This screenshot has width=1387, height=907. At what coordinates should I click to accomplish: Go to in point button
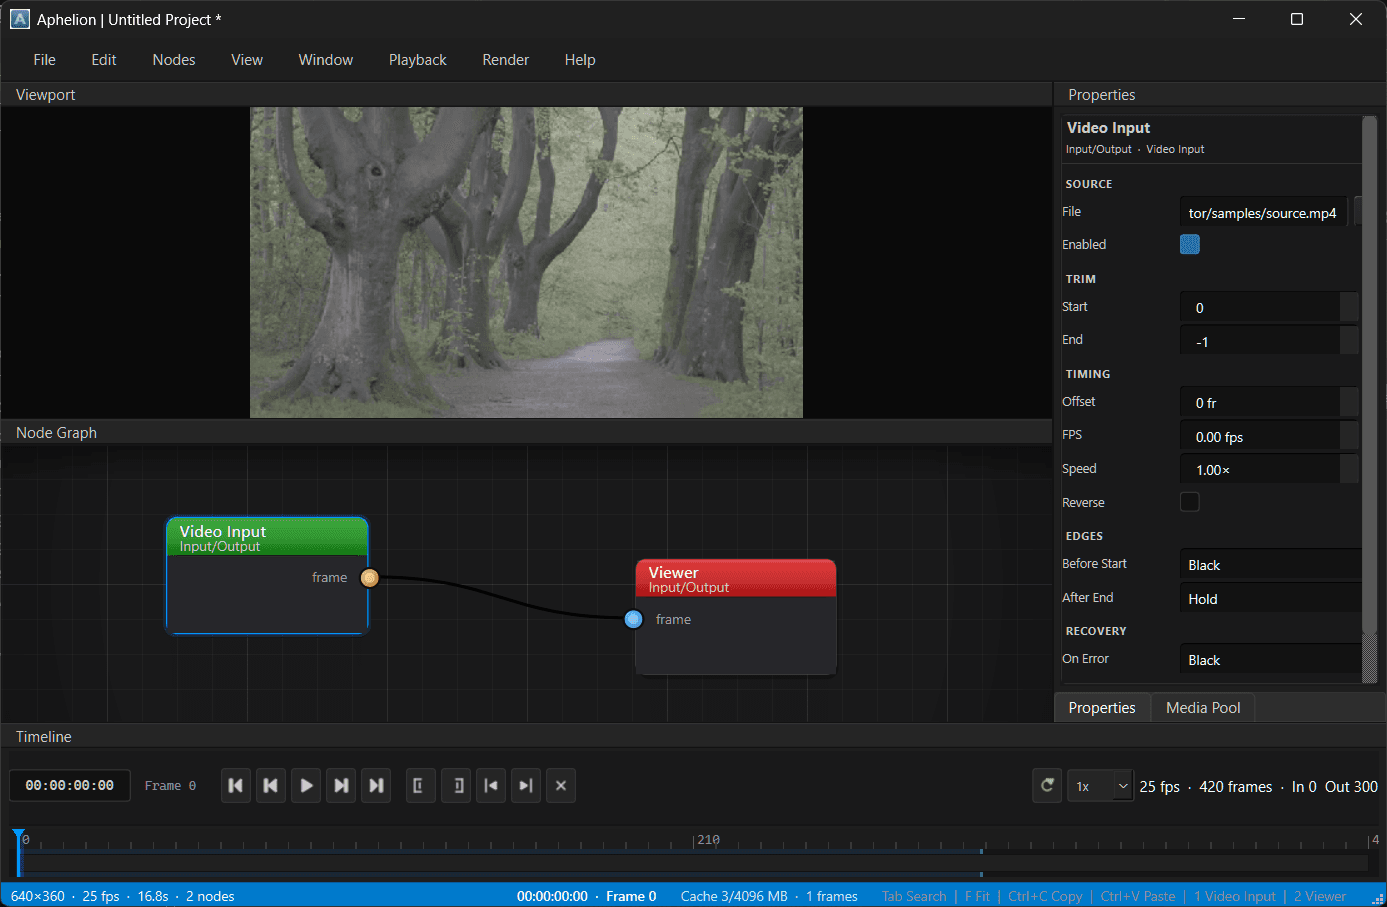coord(491,786)
